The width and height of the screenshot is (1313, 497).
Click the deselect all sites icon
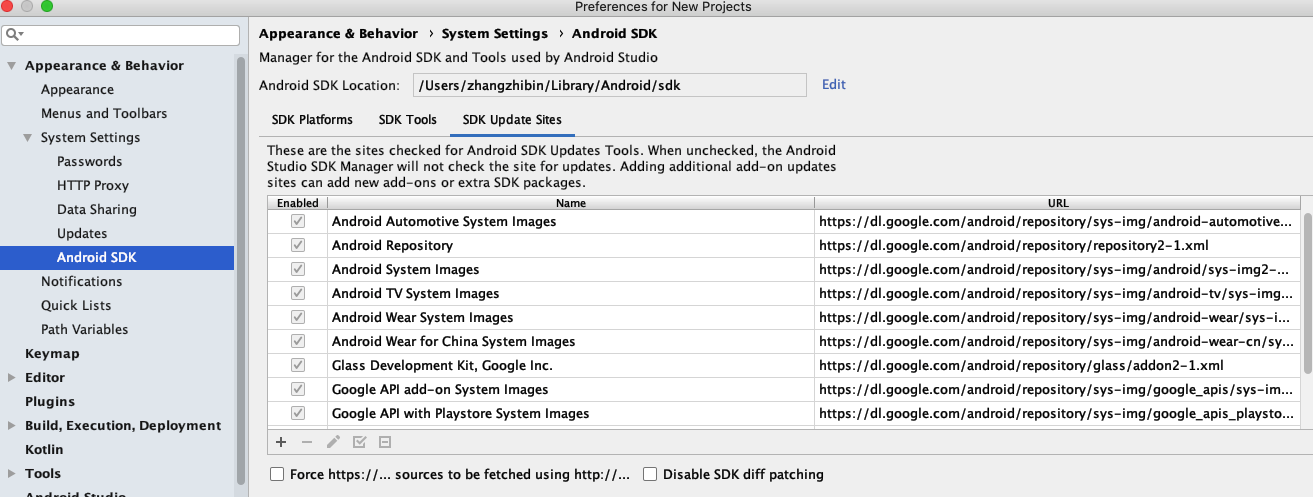tap(385, 442)
